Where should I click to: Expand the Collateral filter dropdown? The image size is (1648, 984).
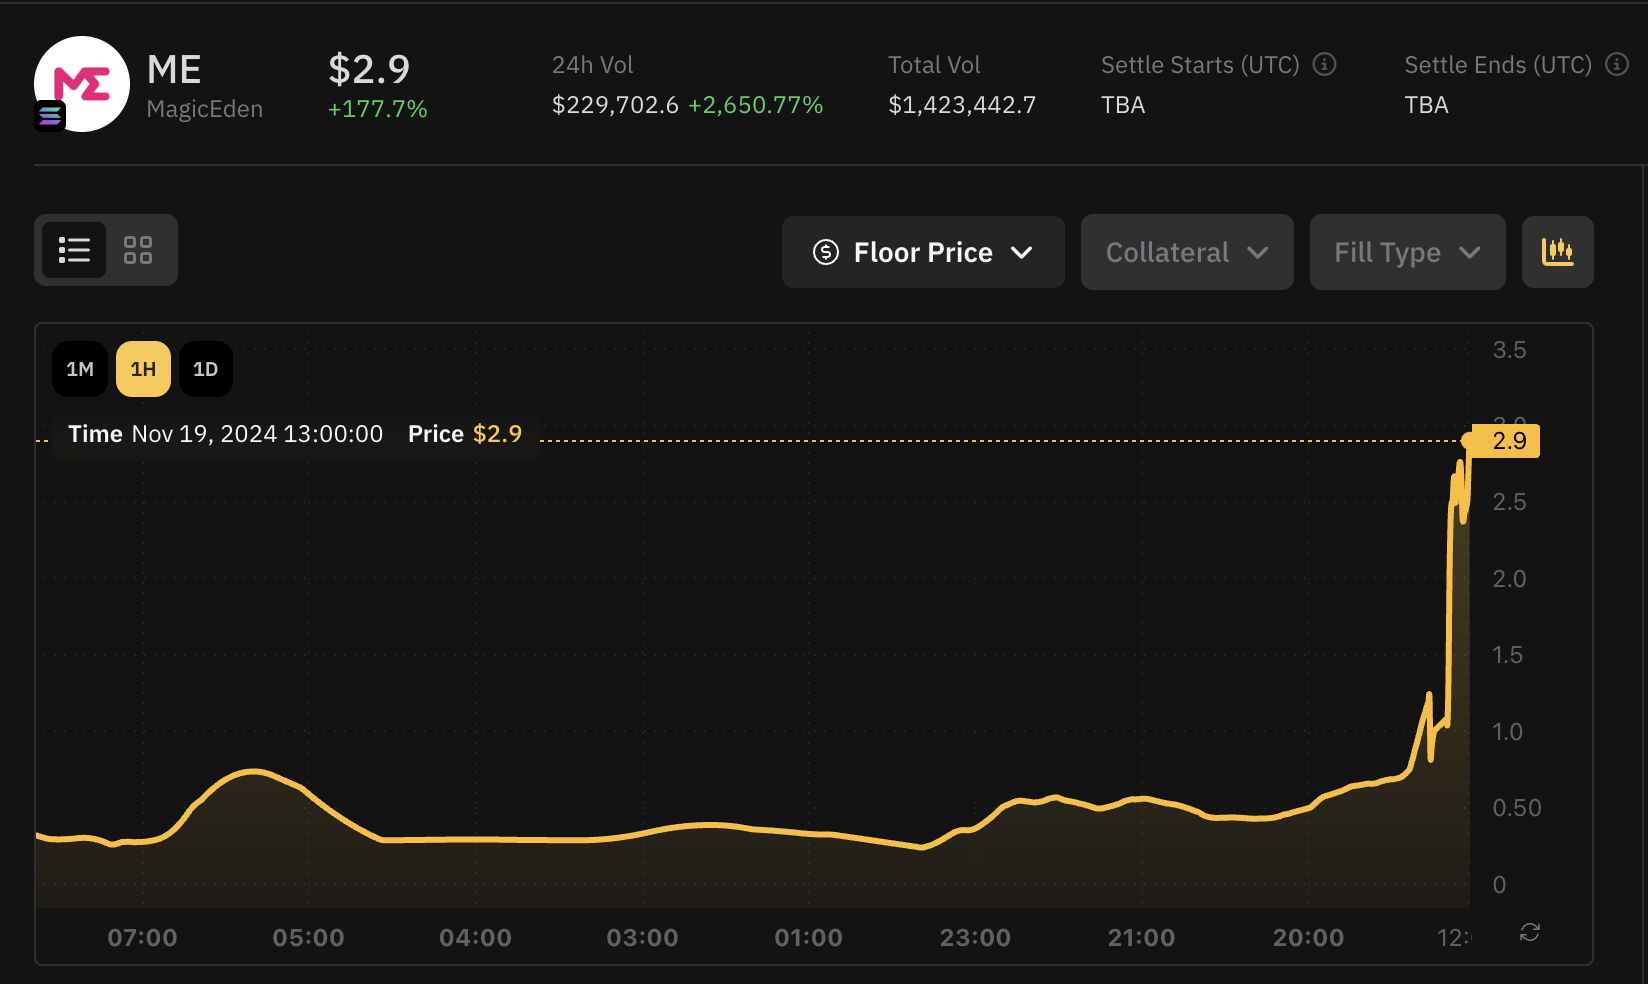pos(1186,252)
